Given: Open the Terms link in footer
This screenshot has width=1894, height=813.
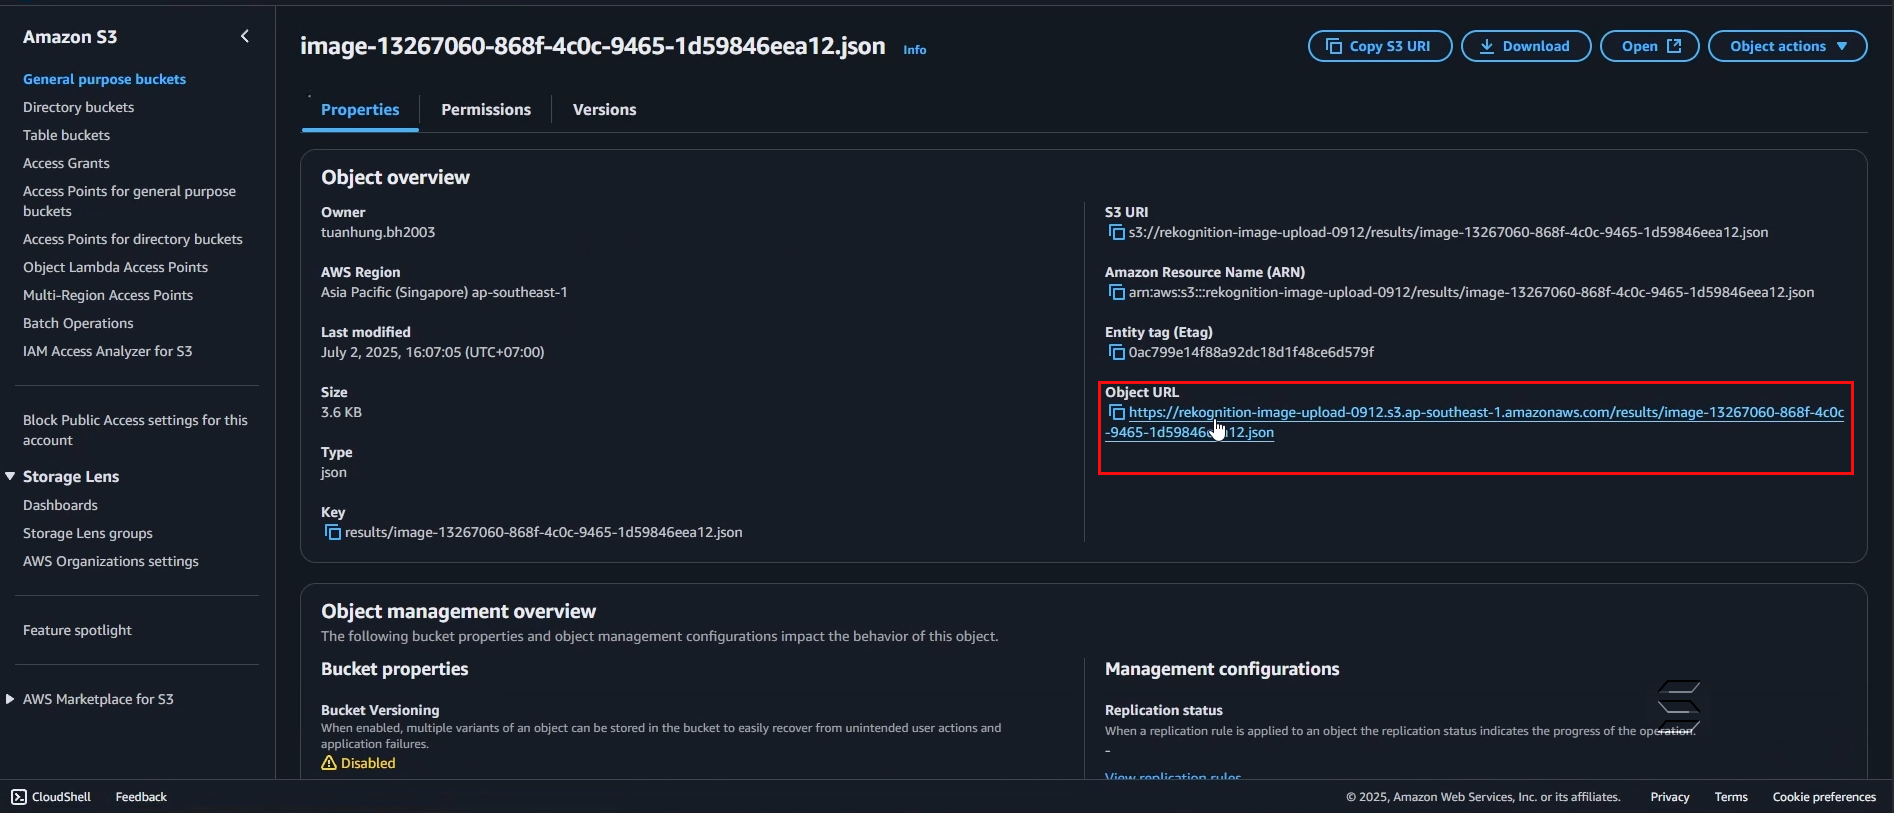Looking at the screenshot, I should click(1731, 797).
